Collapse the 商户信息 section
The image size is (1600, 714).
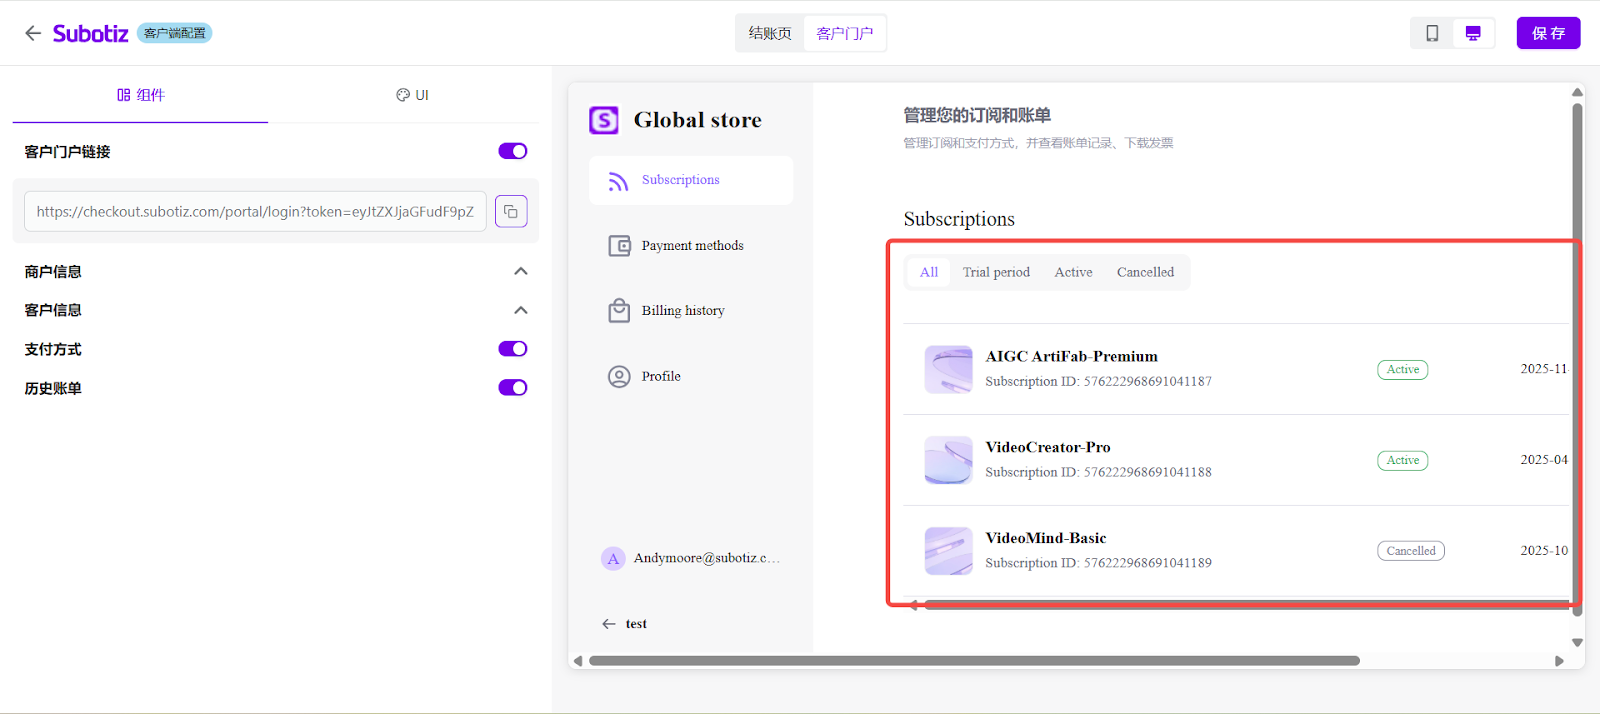coord(520,271)
